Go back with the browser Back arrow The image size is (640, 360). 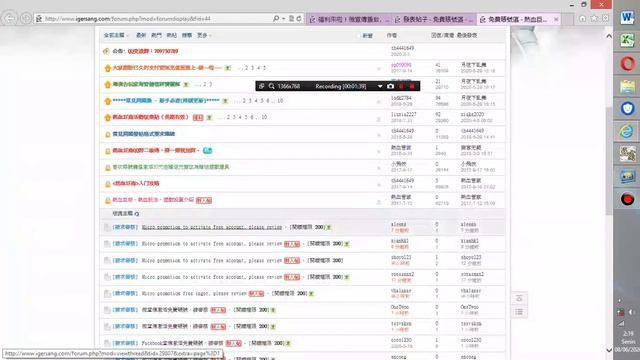click(x=9, y=18)
